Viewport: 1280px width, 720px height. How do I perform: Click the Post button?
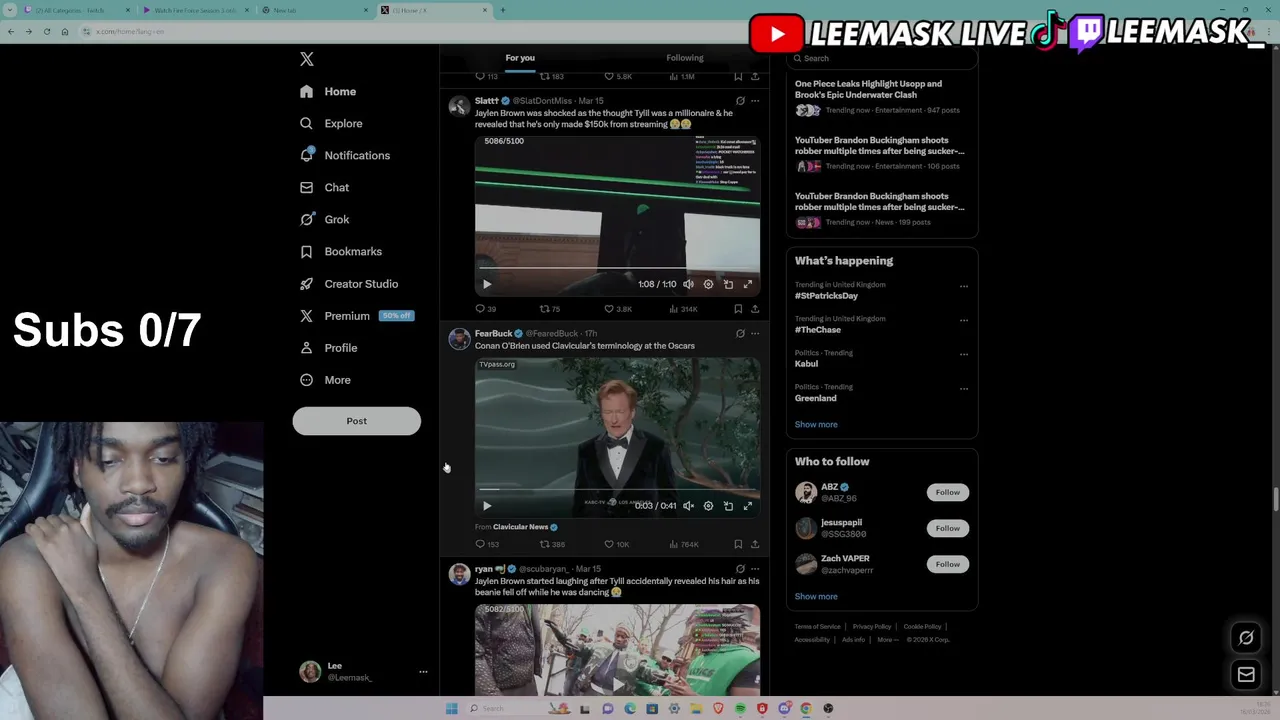(356, 421)
